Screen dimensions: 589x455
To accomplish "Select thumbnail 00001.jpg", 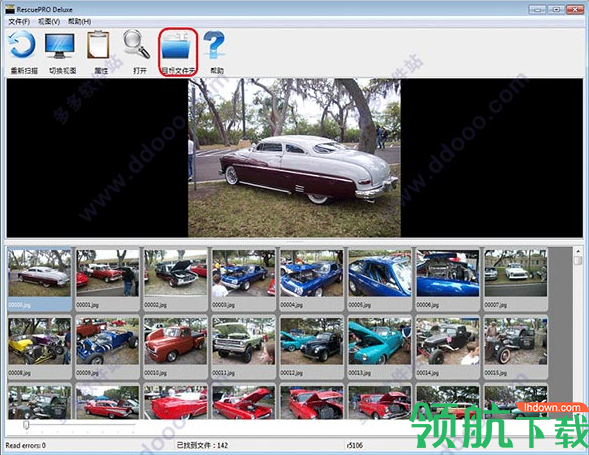I will tap(107, 279).
